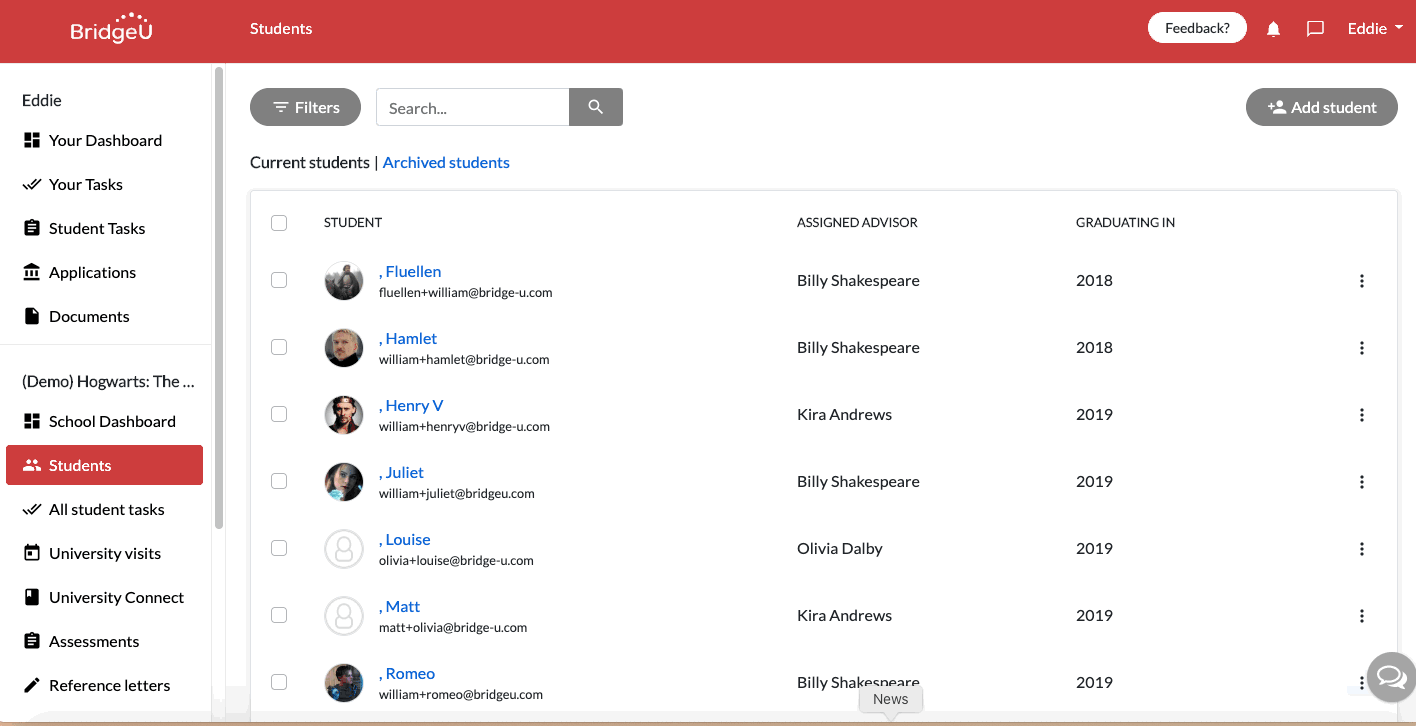Click Fluellen's profile avatar

coord(344,281)
